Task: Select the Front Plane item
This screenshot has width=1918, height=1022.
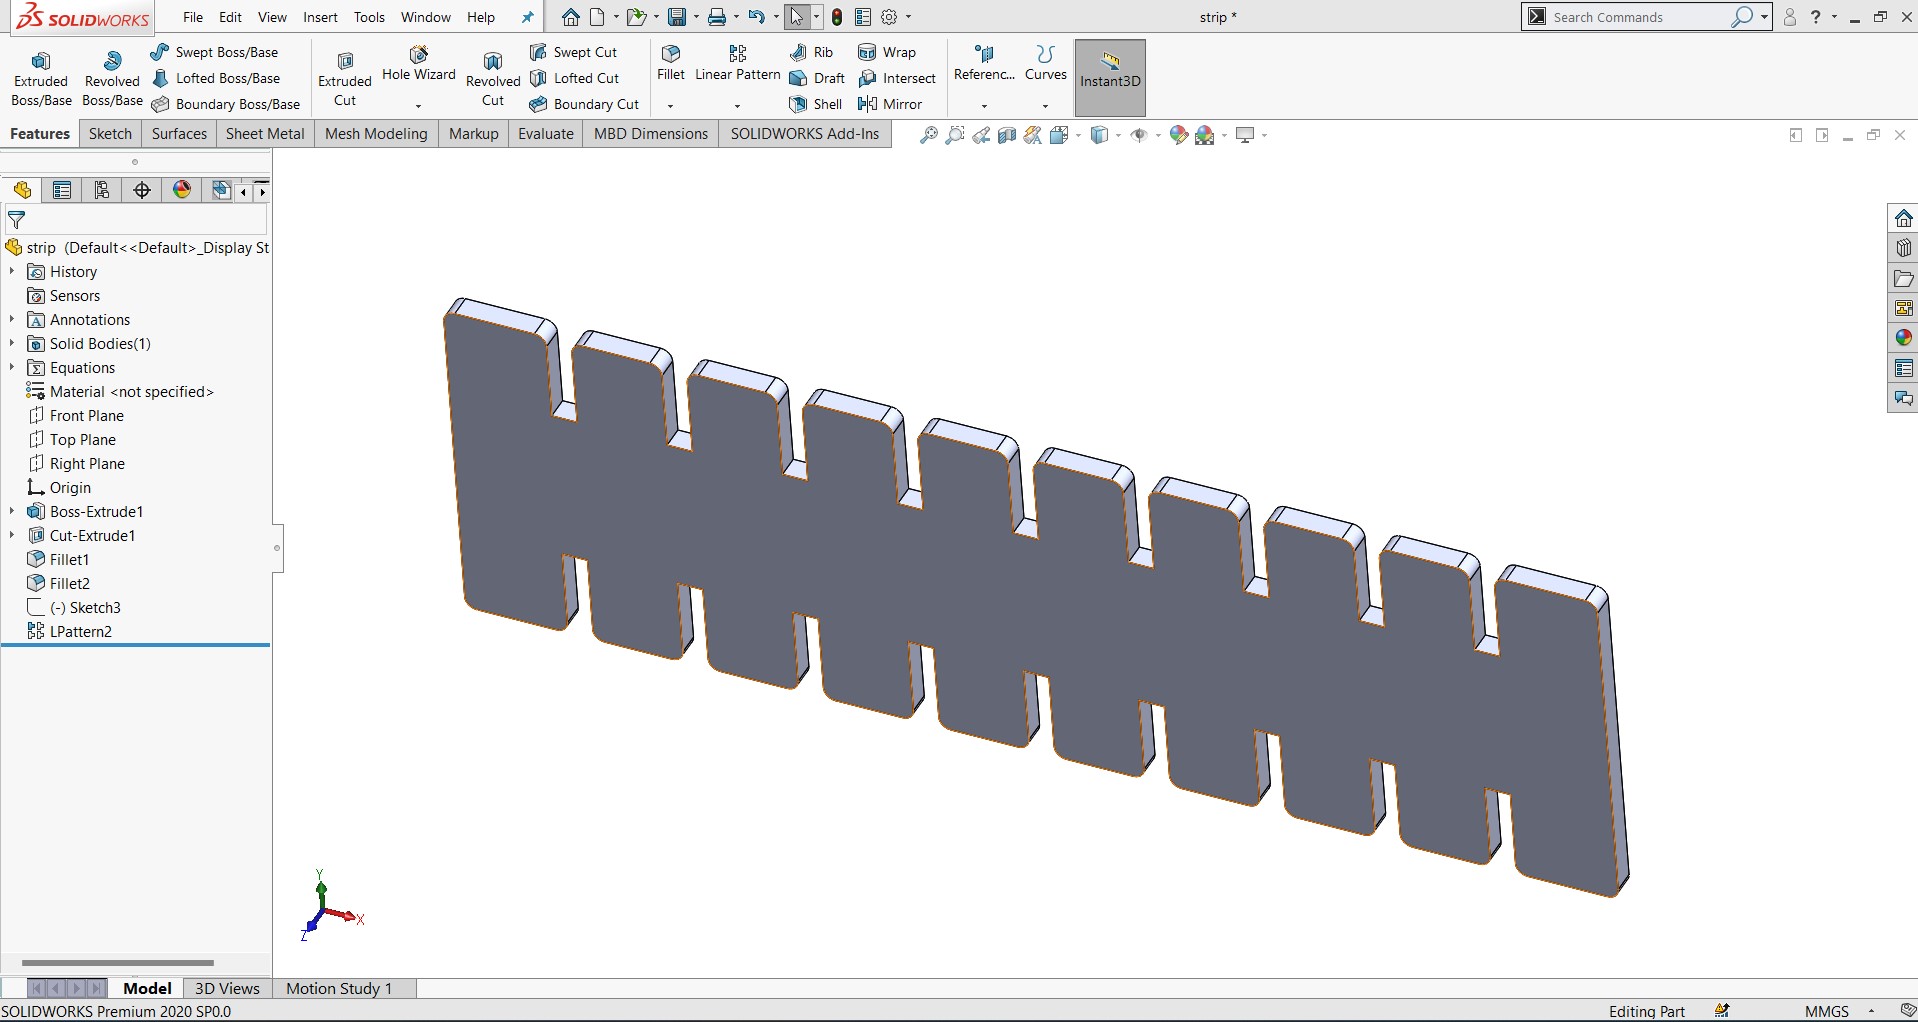Action: click(76, 415)
